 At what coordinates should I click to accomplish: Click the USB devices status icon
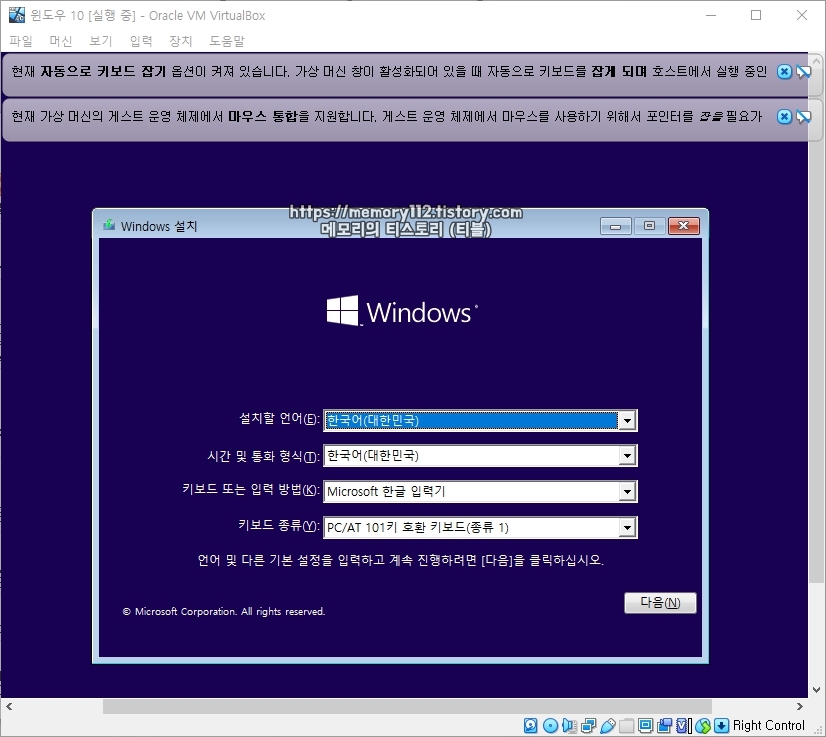tap(607, 725)
